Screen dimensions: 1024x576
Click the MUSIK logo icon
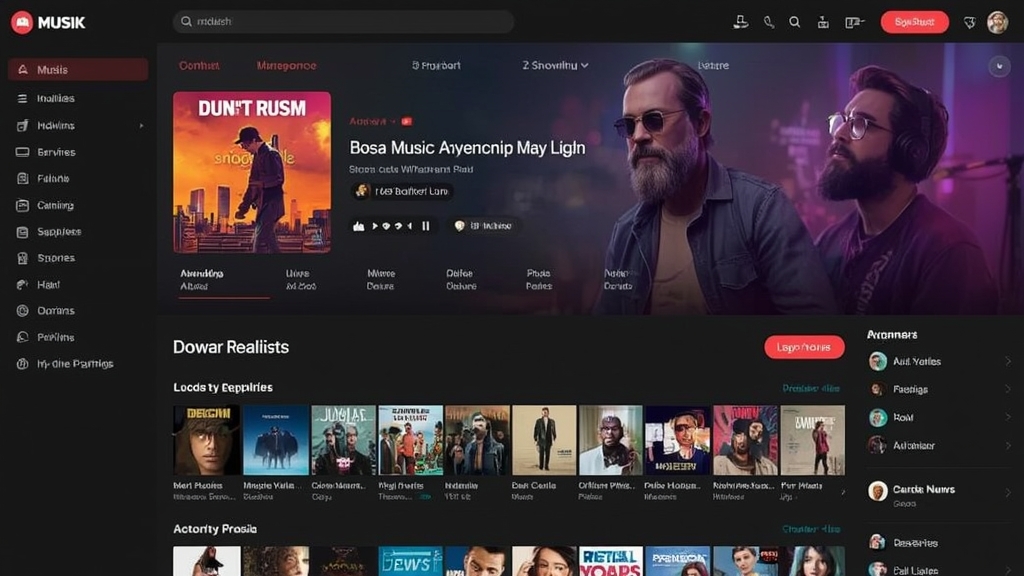[x=22, y=22]
